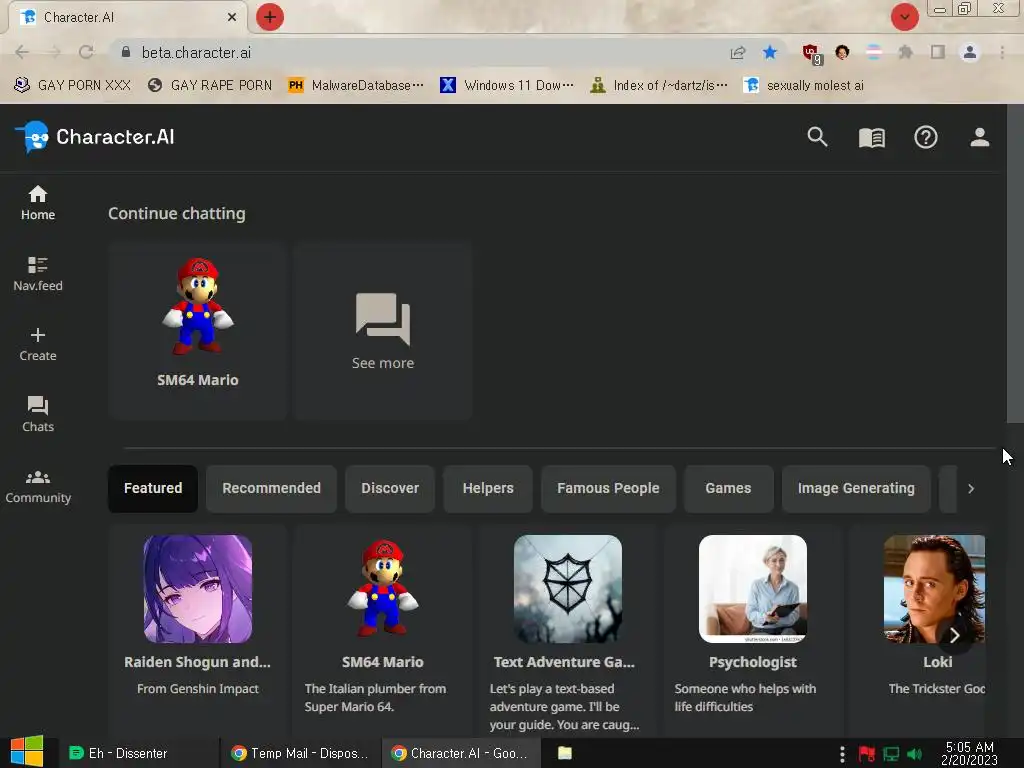Open Psychologist character card
Screen dimensions: 1024x768
pos(752,630)
